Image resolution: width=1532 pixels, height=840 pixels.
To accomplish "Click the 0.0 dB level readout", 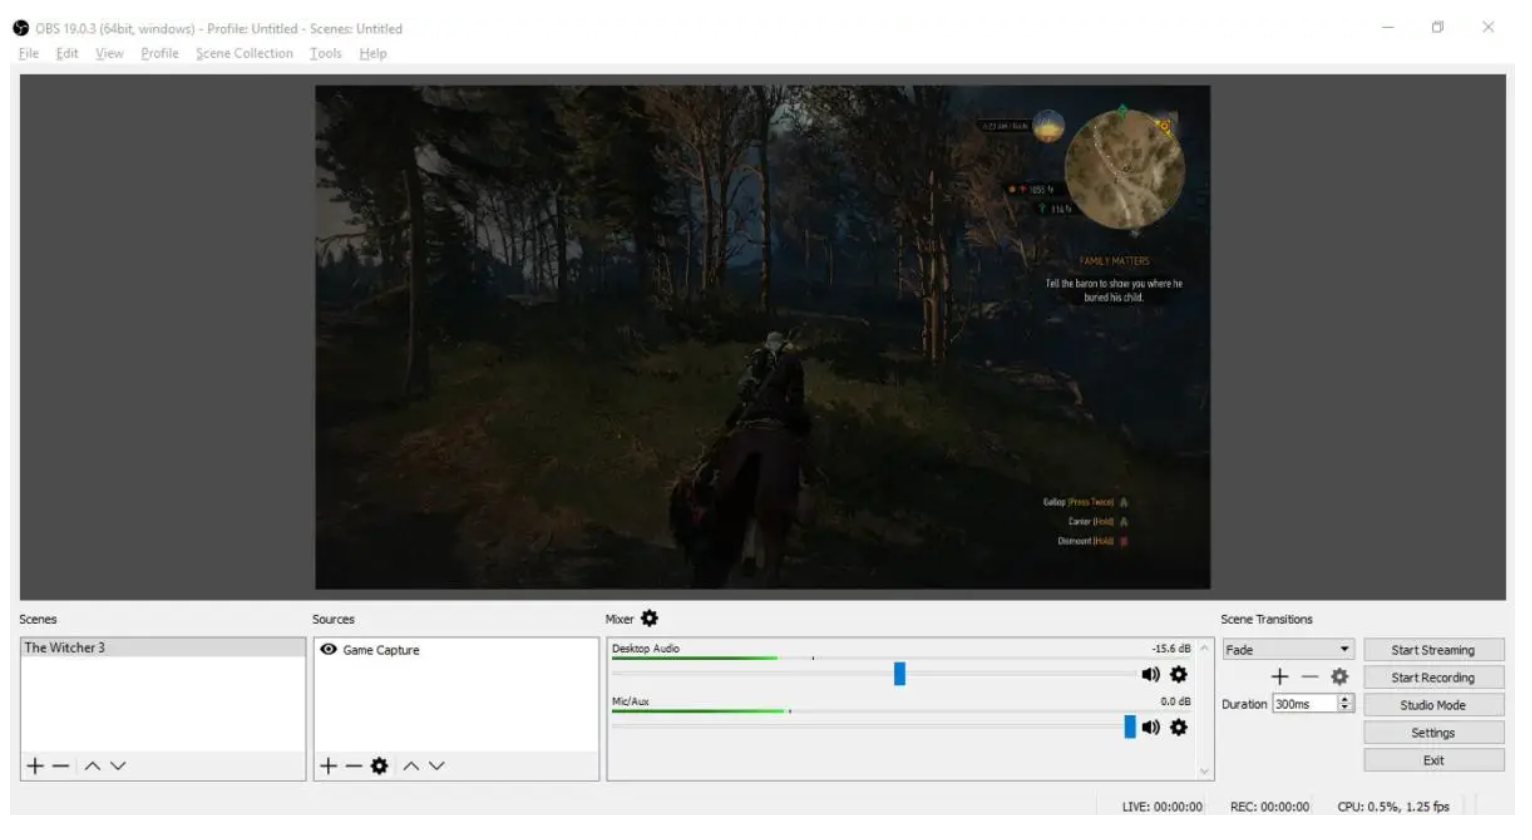I will 1176,702.
